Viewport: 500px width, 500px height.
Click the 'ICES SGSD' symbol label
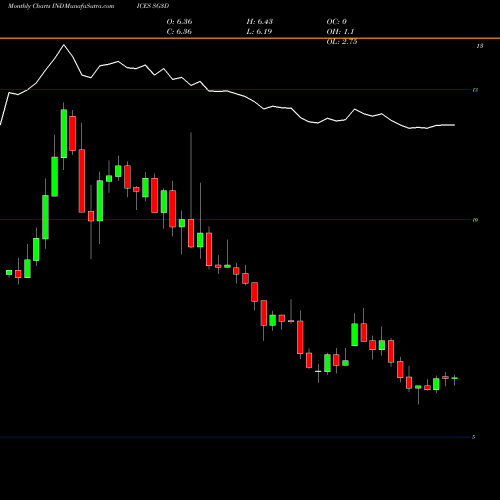pos(153,6)
